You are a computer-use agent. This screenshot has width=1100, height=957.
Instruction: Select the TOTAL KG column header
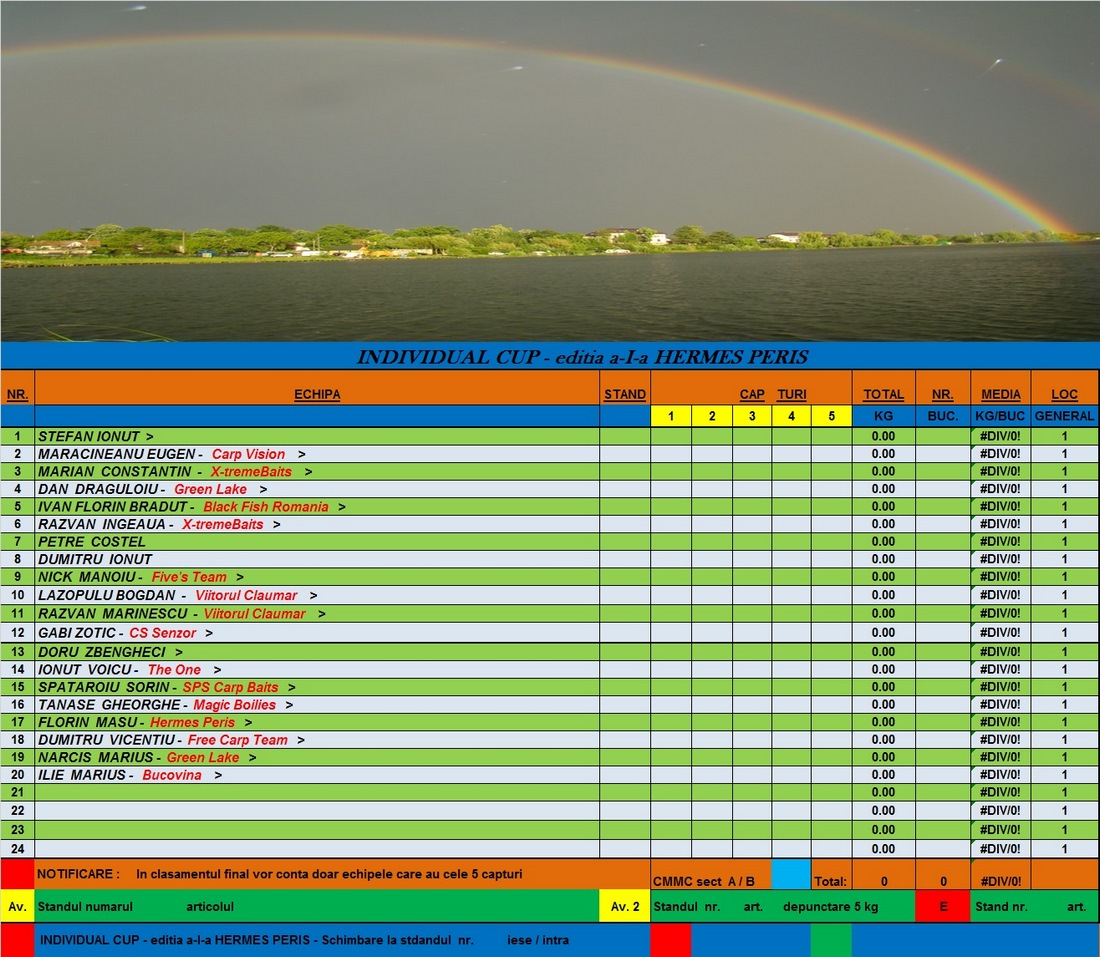(881, 394)
